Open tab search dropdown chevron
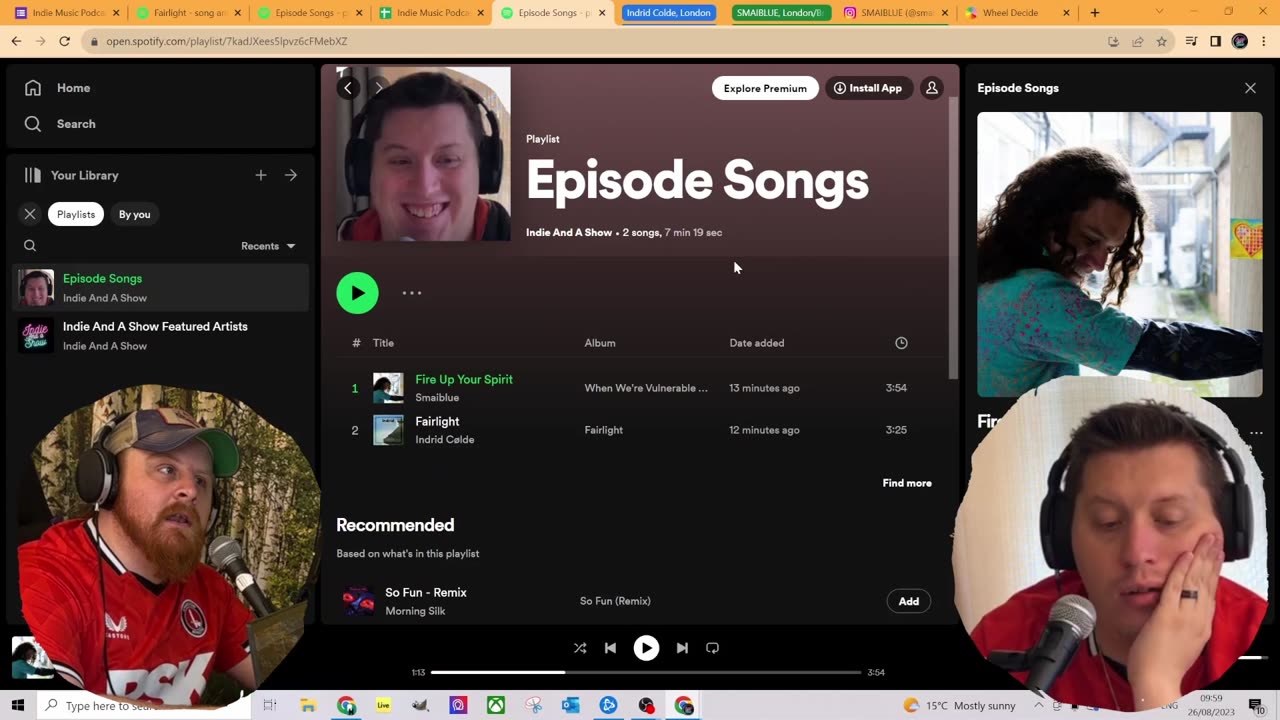The image size is (1280, 720). click(1159, 12)
